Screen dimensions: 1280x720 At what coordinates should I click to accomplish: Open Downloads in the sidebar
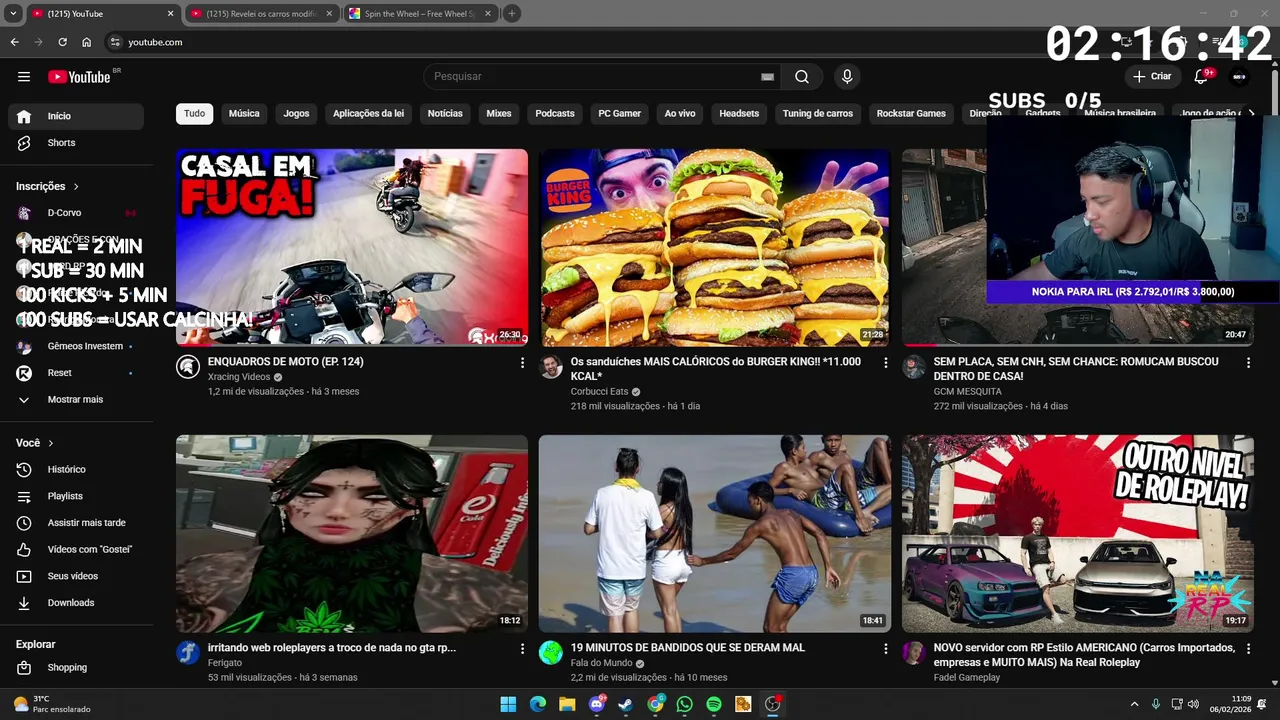(76, 603)
